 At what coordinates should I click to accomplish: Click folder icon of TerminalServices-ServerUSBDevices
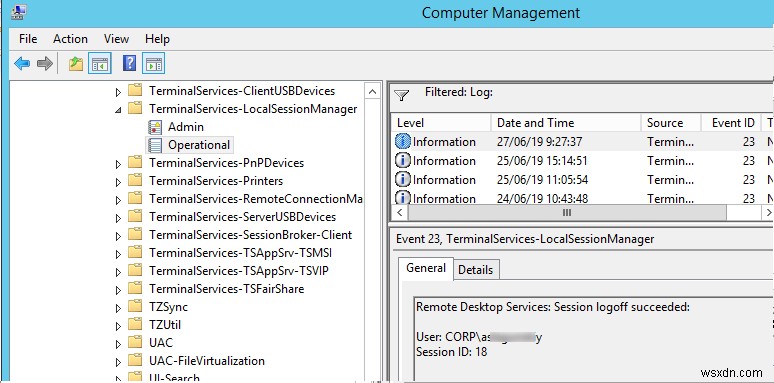(x=135, y=217)
